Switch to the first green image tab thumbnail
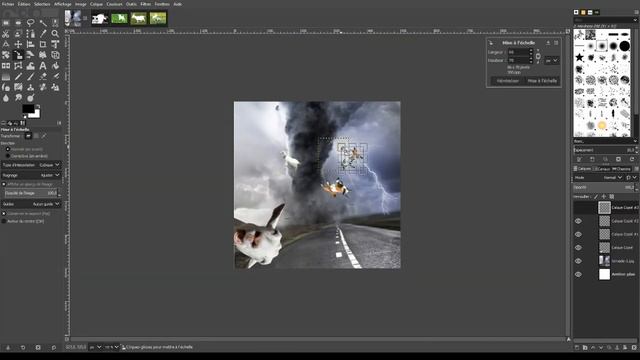 [119, 18]
